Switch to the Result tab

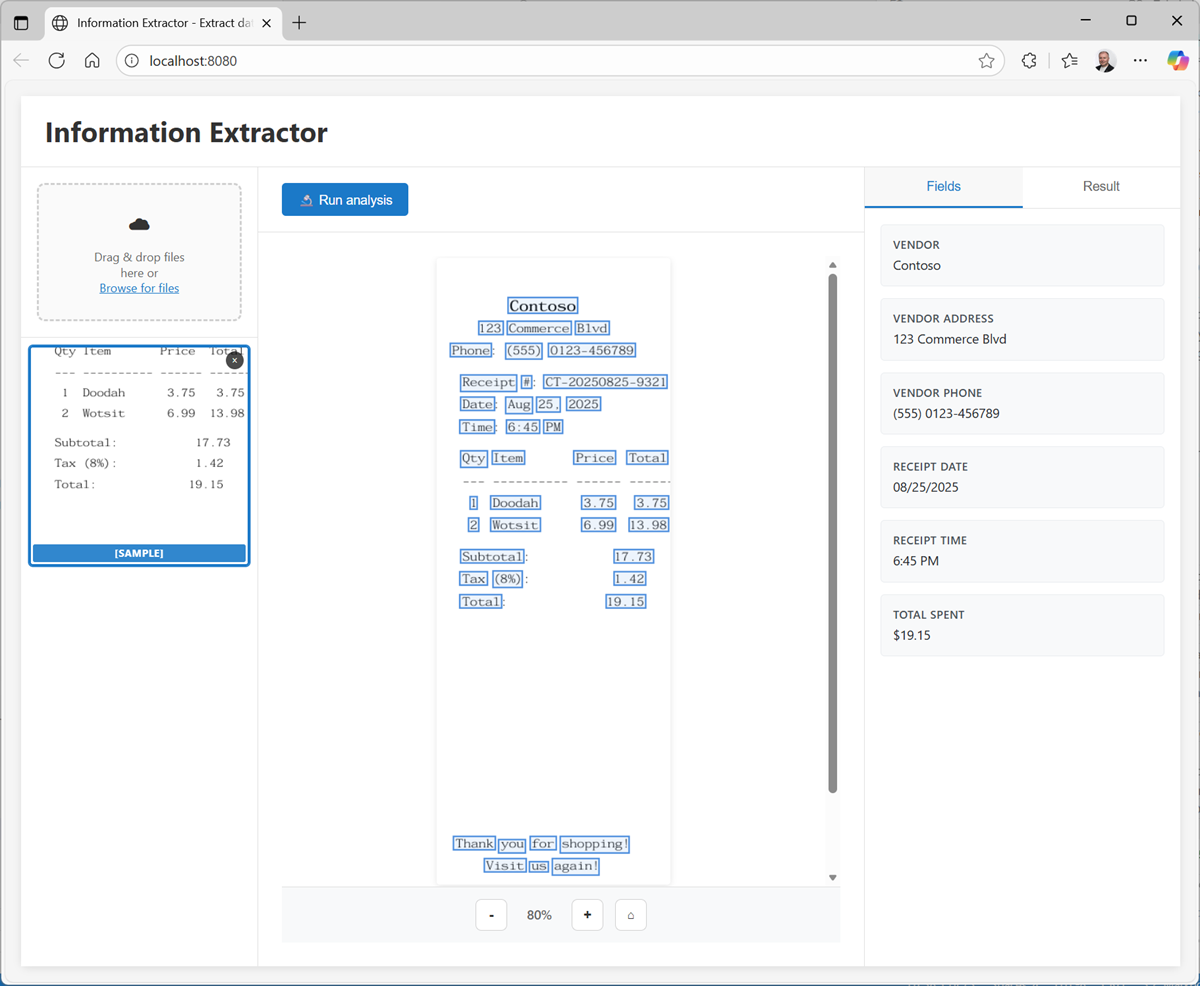click(x=1100, y=187)
